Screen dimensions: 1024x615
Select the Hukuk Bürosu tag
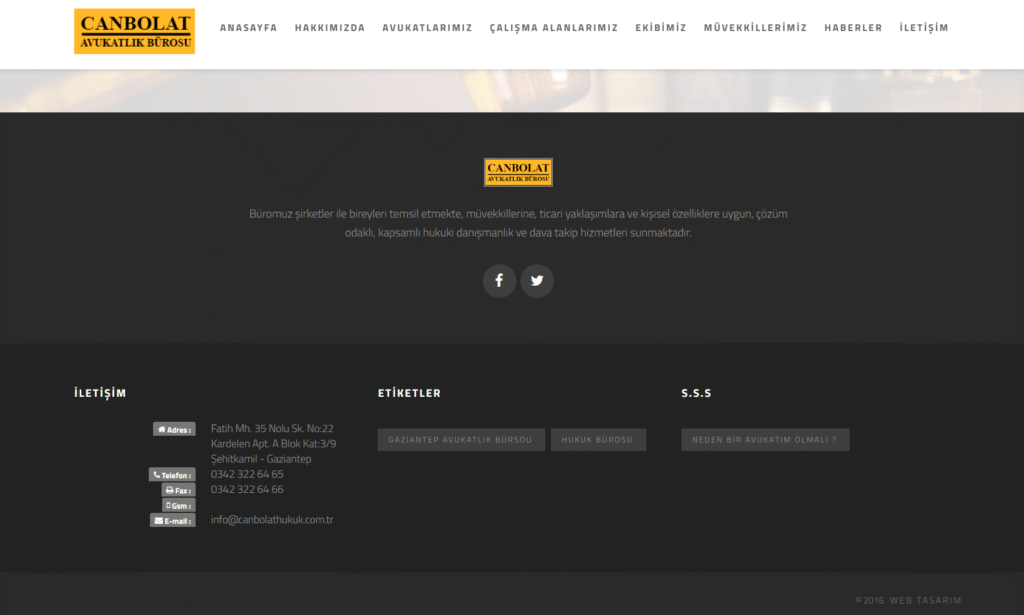pos(598,440)
